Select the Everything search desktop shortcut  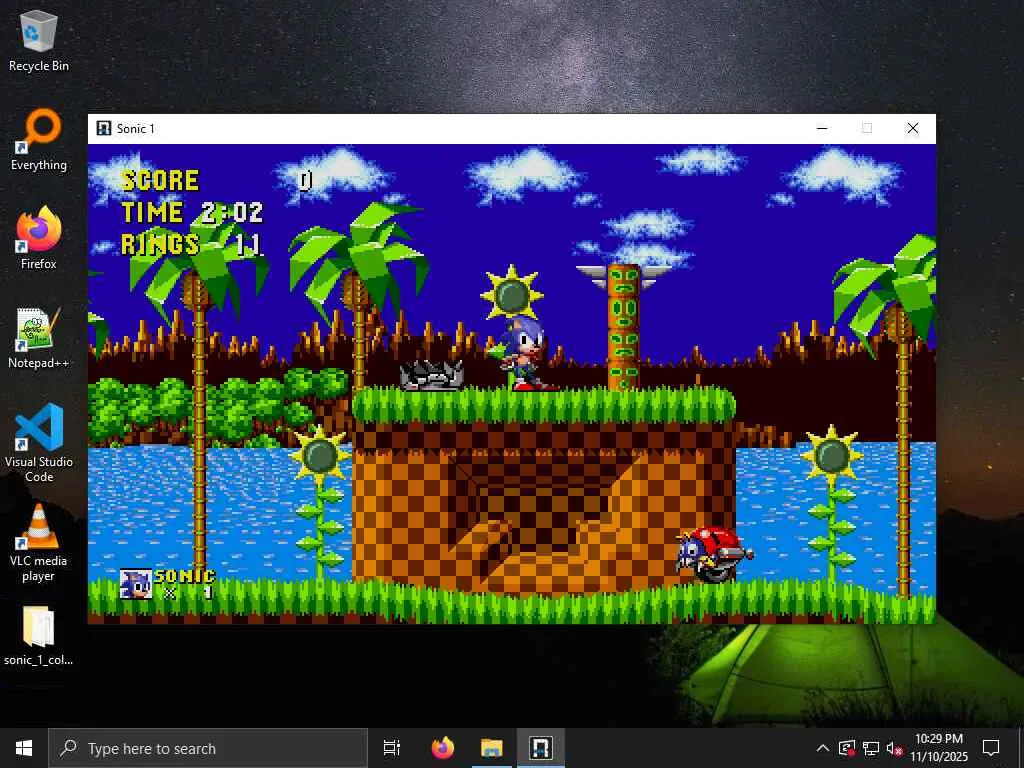pyautogui.click(x=39, y=140)
